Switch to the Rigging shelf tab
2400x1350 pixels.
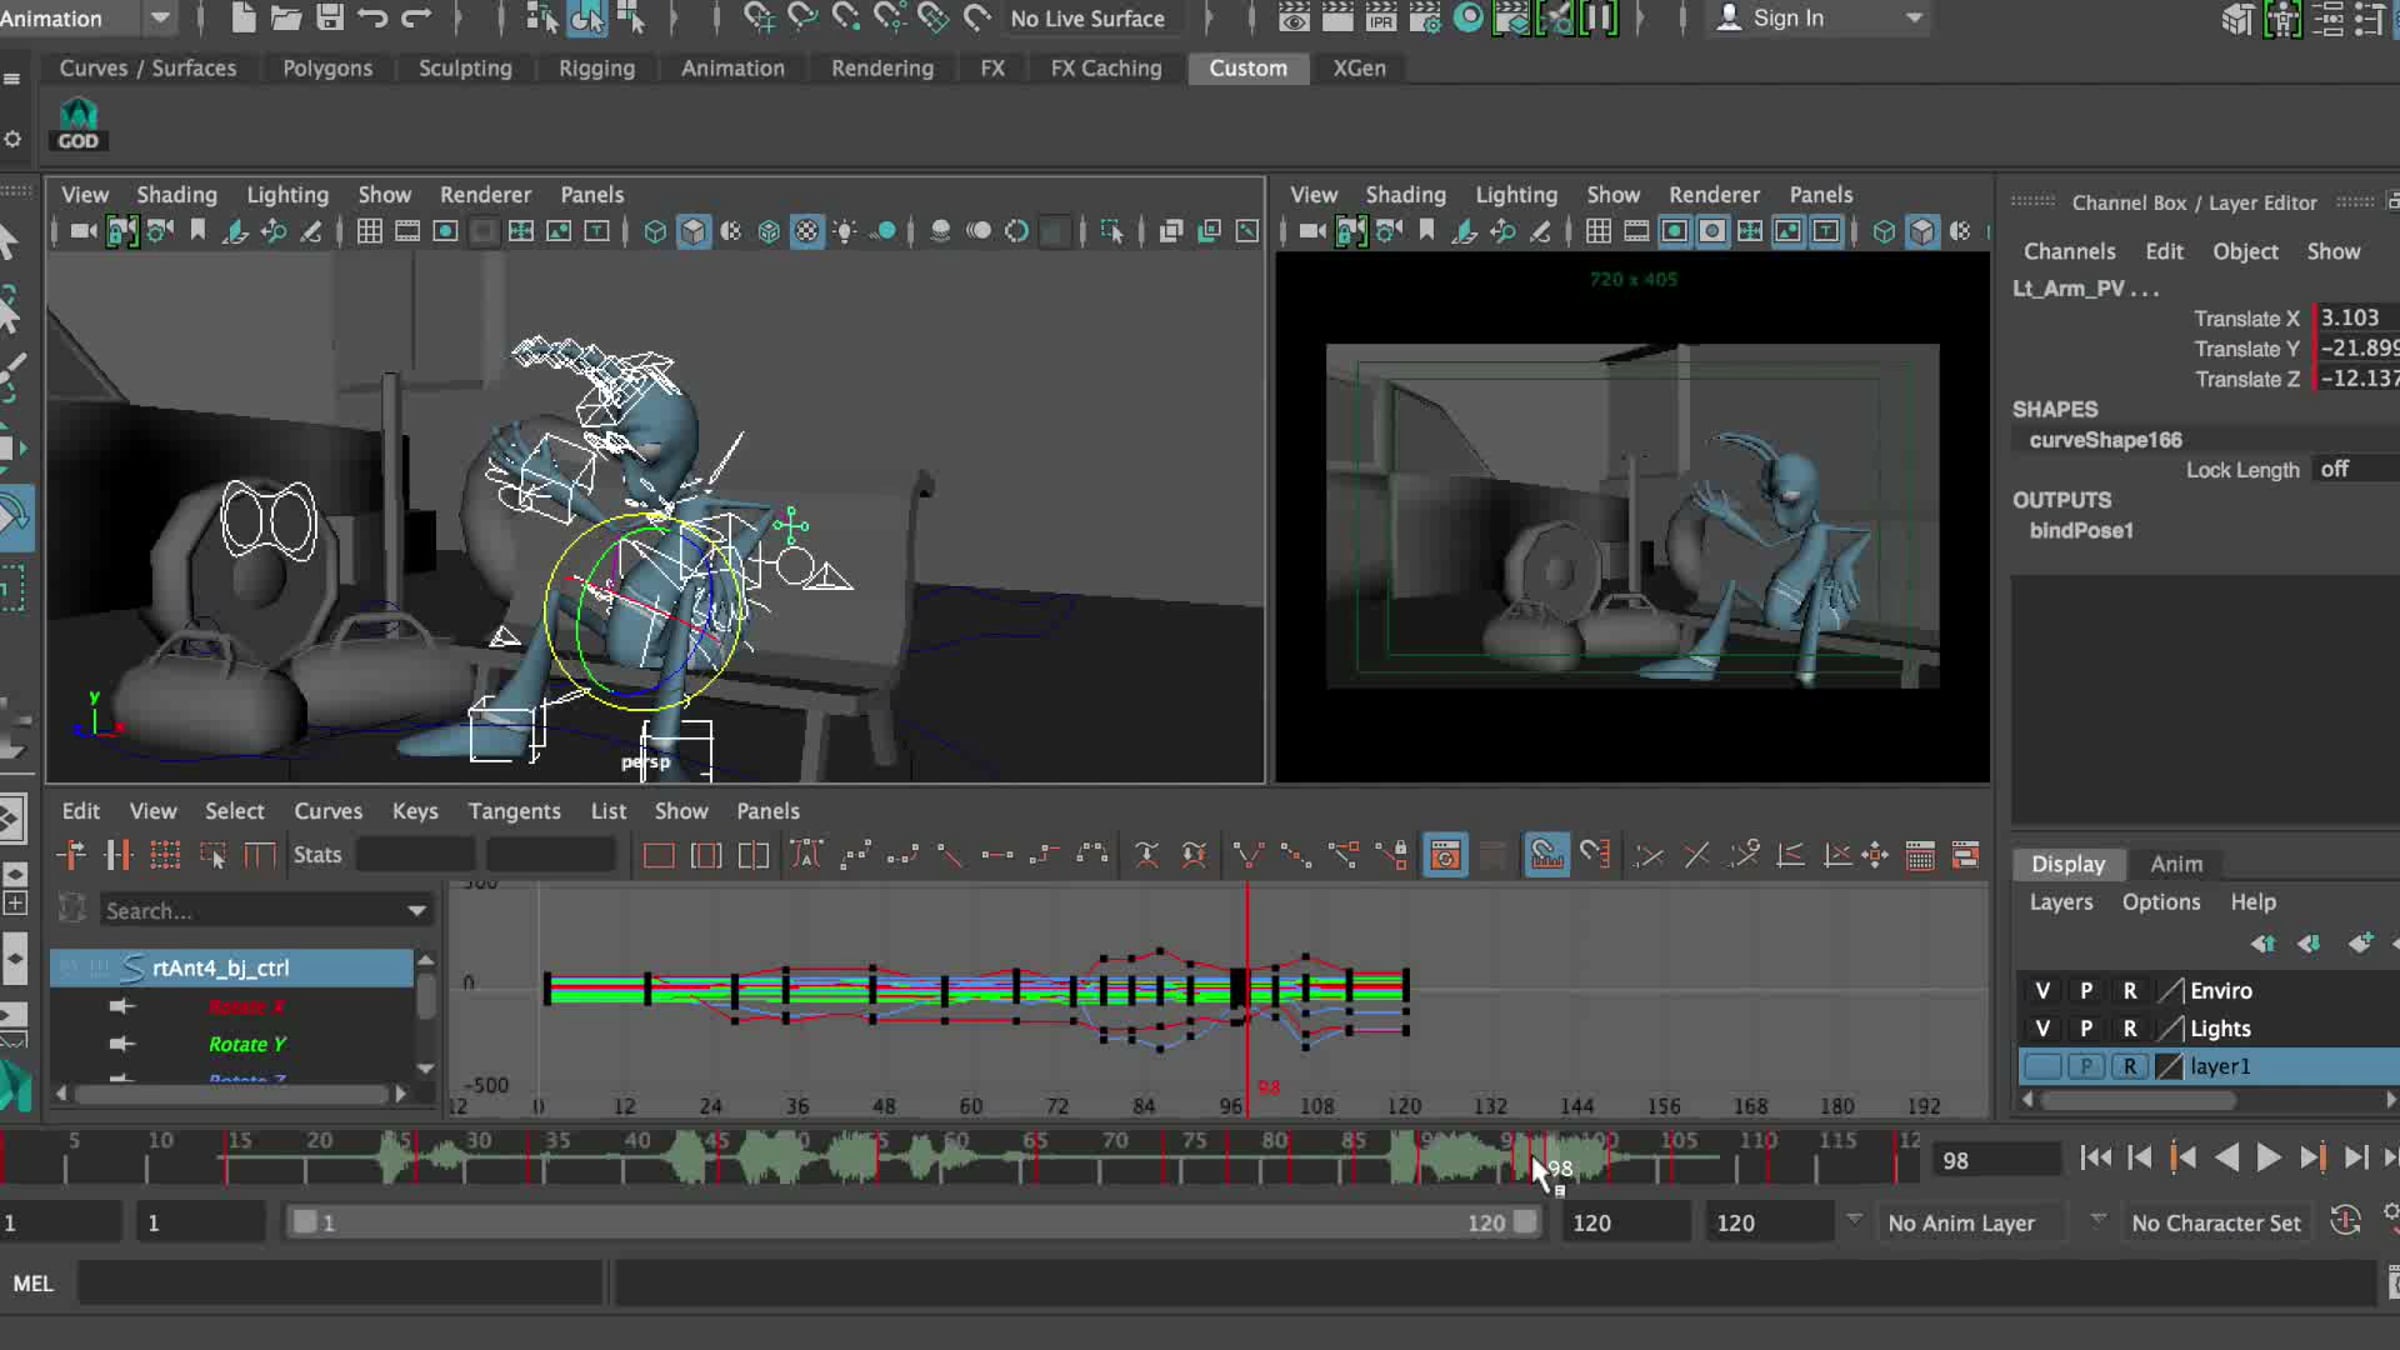(596, 68)
